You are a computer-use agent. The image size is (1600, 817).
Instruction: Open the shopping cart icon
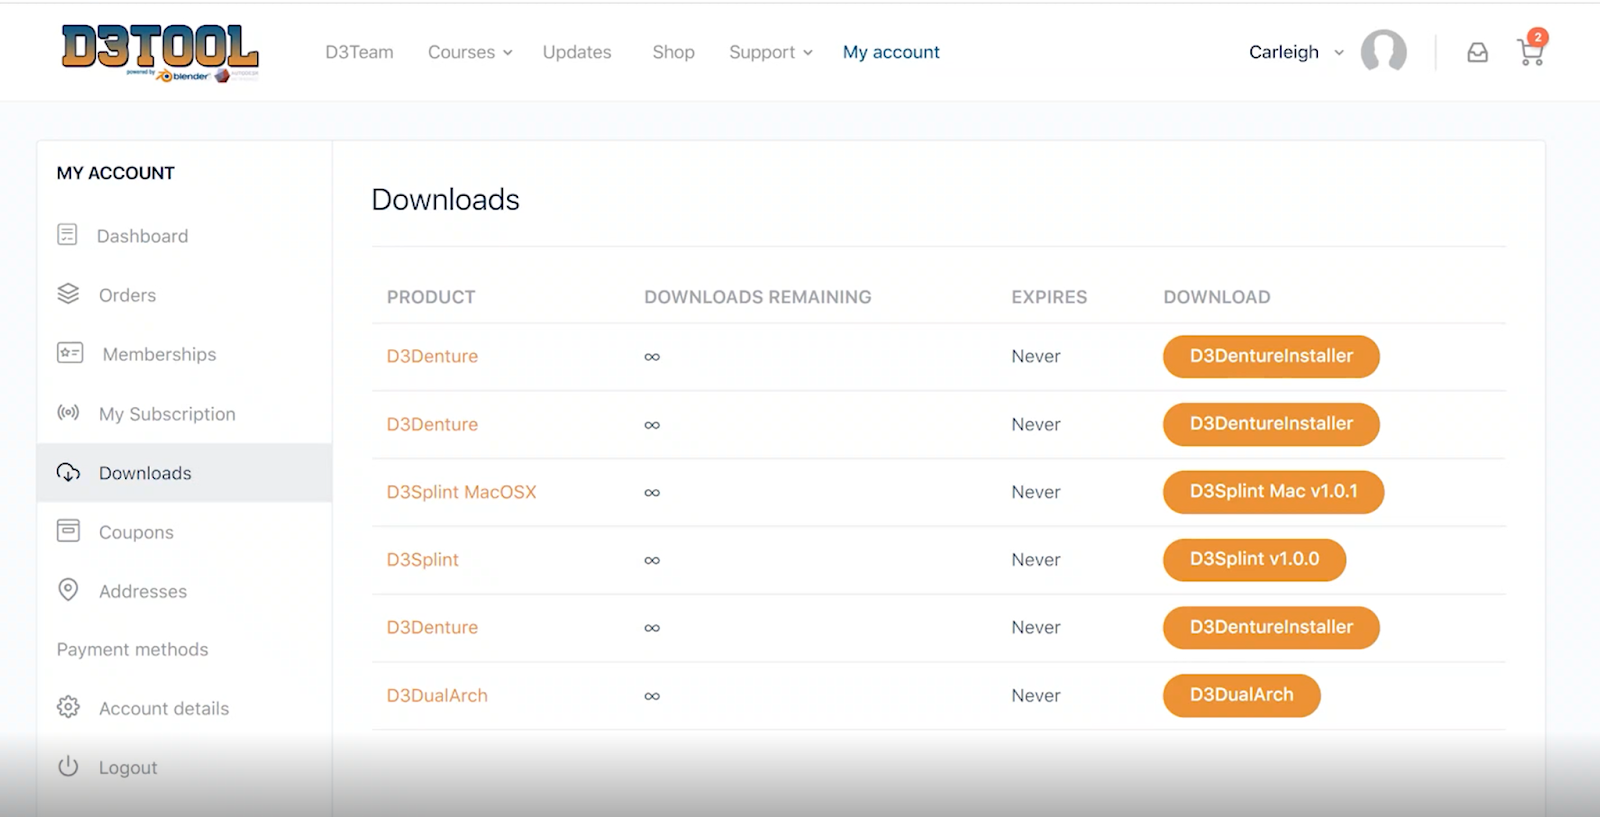click(1529, 53)
